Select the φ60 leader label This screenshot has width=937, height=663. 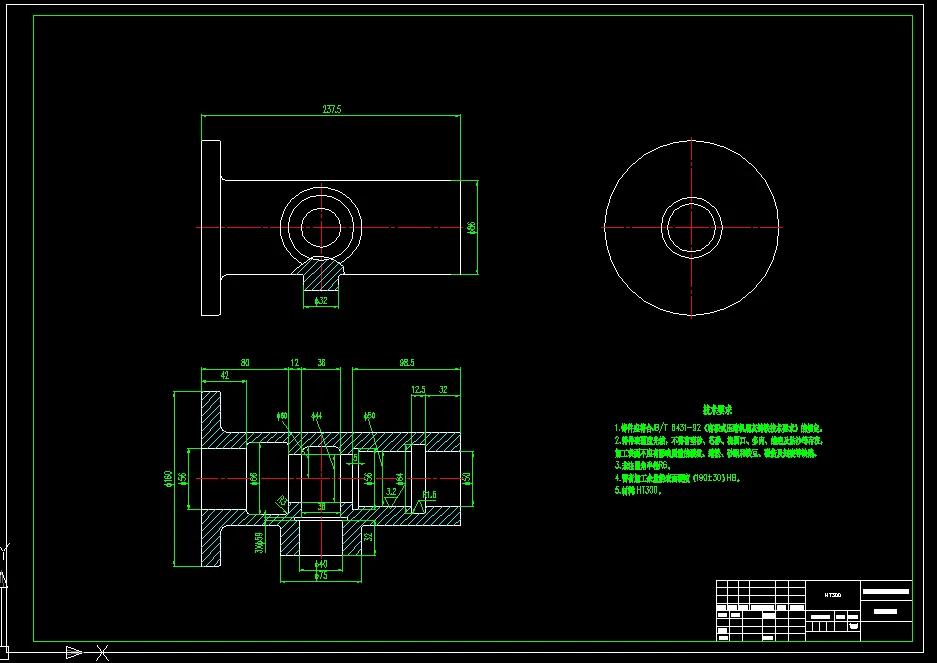click(x=282, y=415)
